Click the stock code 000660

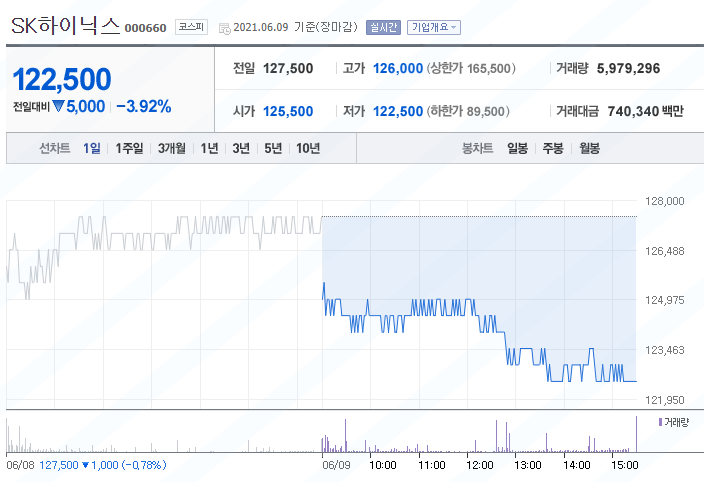pos(145,28)
